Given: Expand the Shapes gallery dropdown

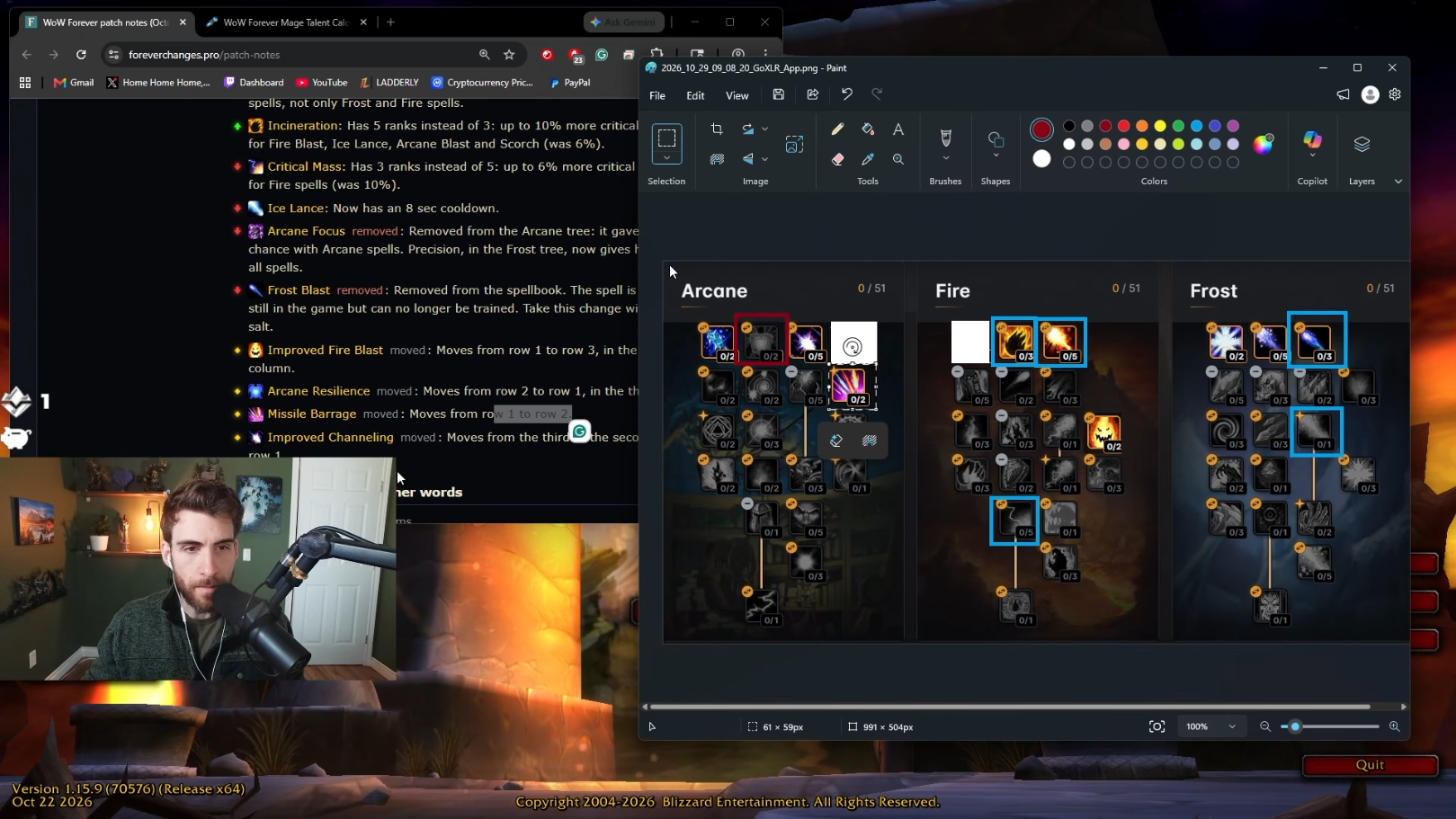Looking at the screenshot, I should point(995,156).
